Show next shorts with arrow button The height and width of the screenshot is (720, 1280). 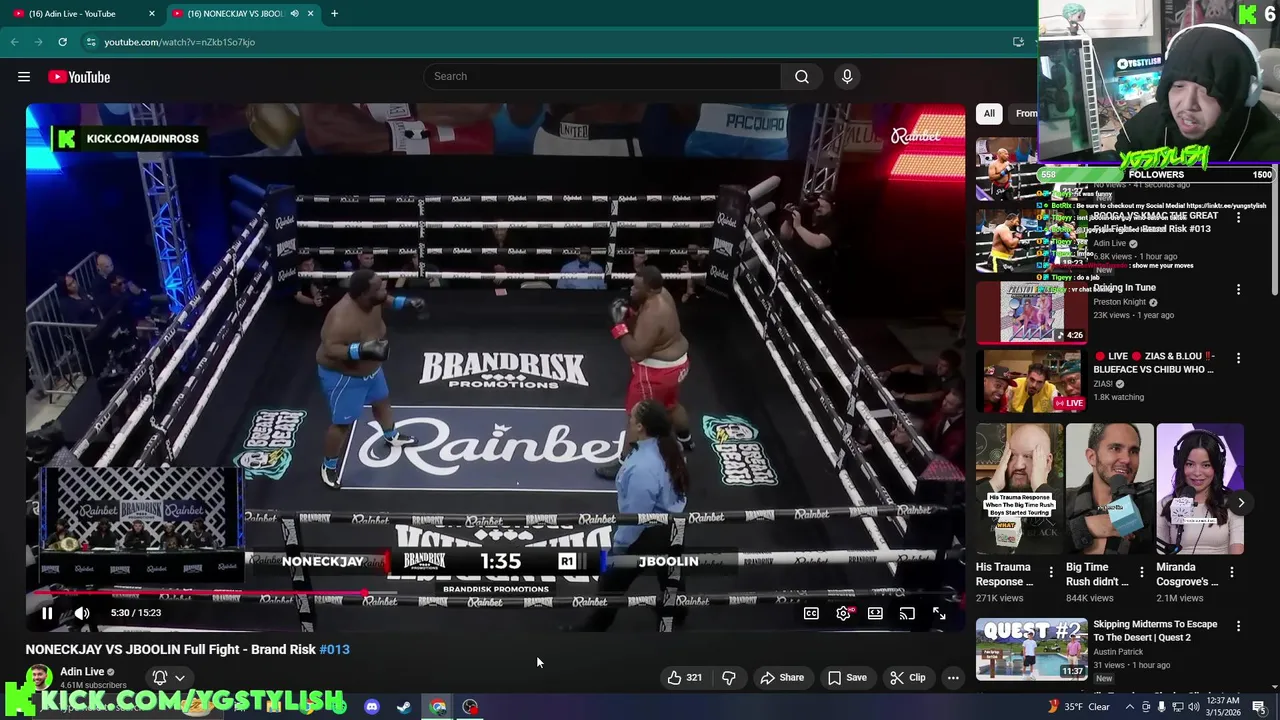(1241, 503)
